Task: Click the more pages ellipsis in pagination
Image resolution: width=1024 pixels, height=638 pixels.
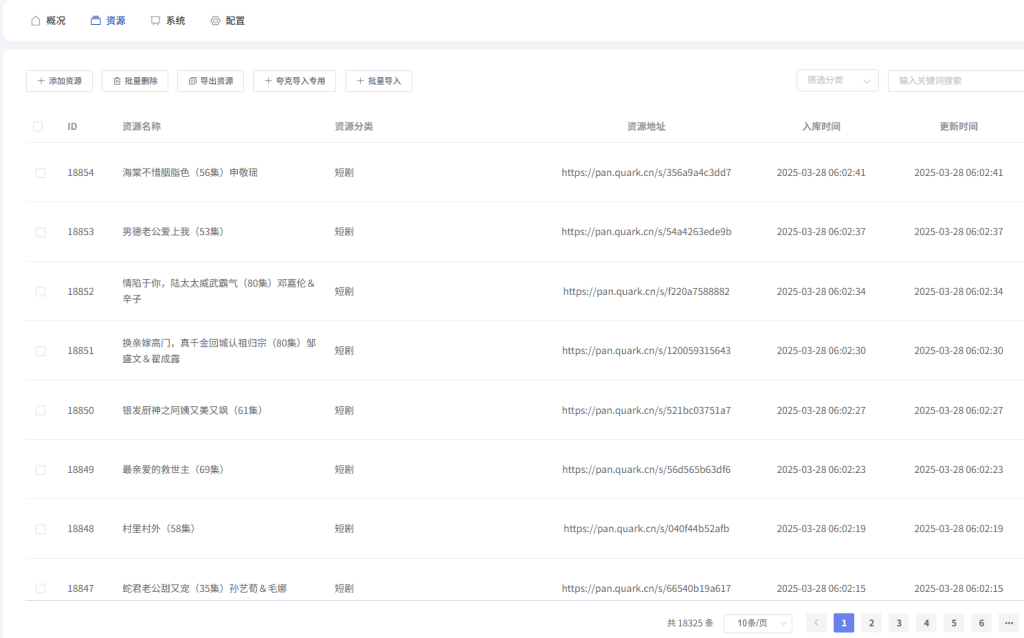Action: pos(1008,623)
